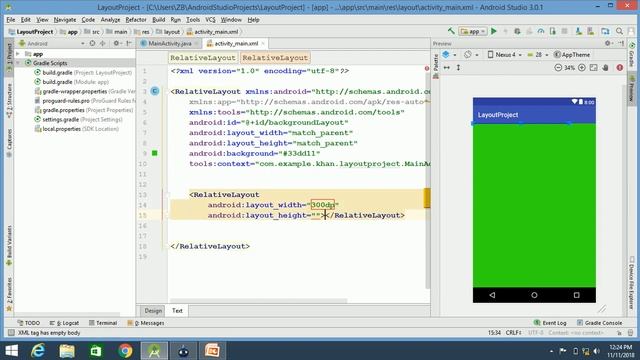640x360 pixels.
Task: Zoom in the preview with plus icon
Action: [x=582, y=68]
